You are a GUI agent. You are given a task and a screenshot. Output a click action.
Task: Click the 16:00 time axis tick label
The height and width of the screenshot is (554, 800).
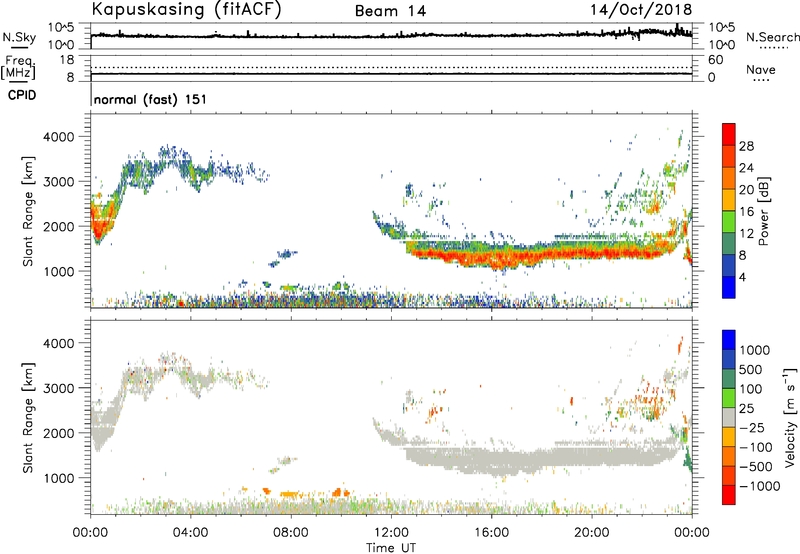tap(491, 533)
